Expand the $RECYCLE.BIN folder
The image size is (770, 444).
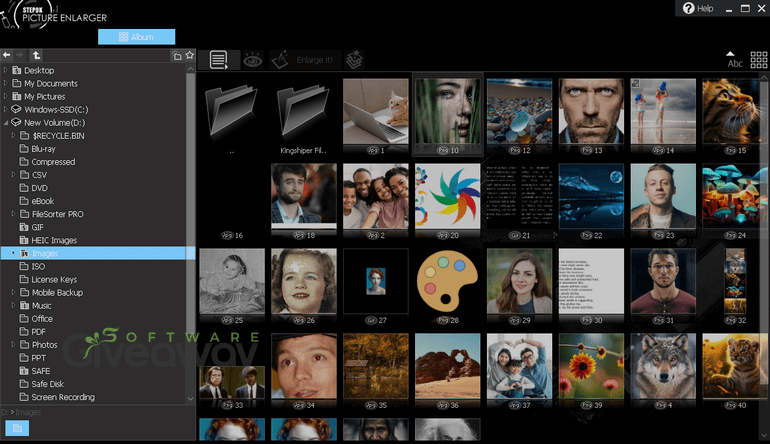click(13, 136)
